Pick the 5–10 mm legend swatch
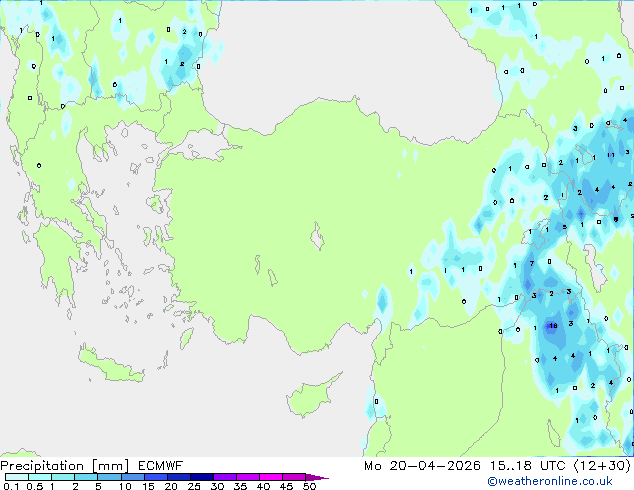 point(109,477)
